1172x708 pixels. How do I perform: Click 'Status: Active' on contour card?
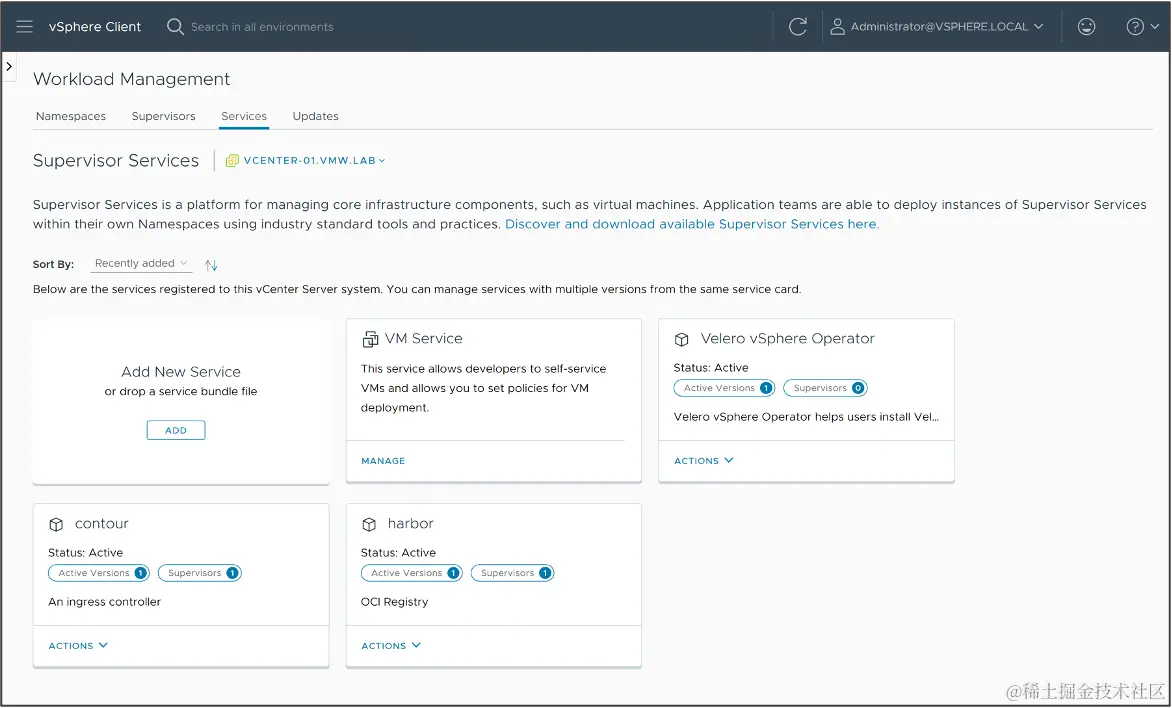tap(85, 553)
